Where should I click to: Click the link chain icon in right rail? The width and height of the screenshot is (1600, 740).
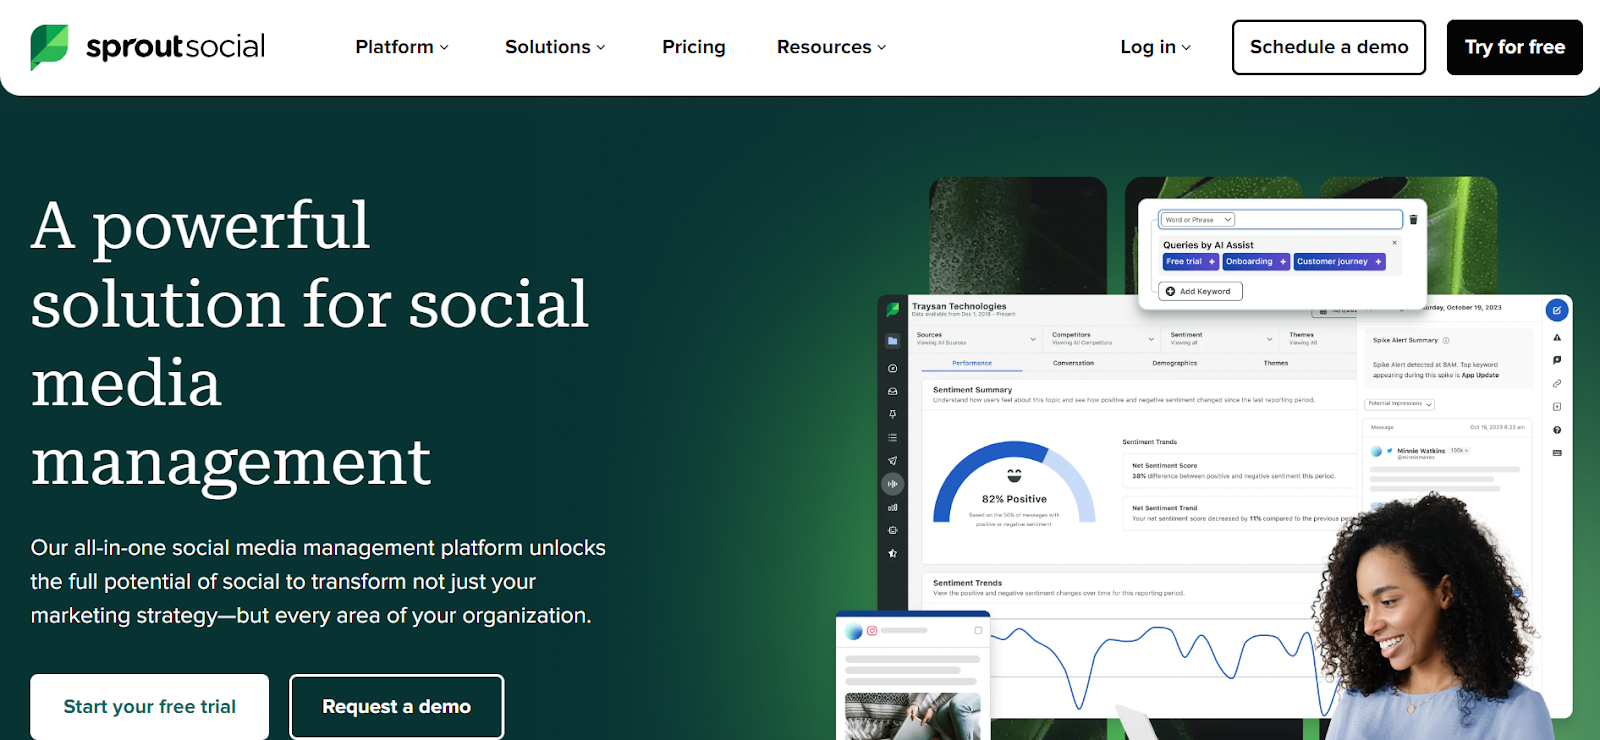point(1557,383)
